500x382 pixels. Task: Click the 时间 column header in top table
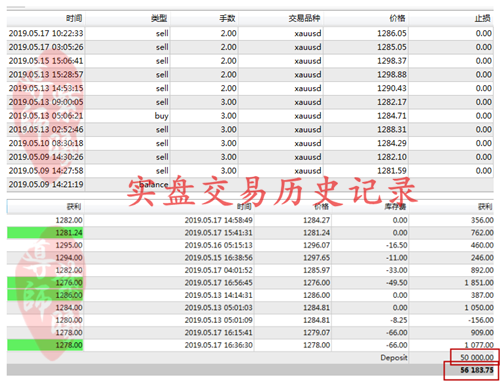coord(74,18)
